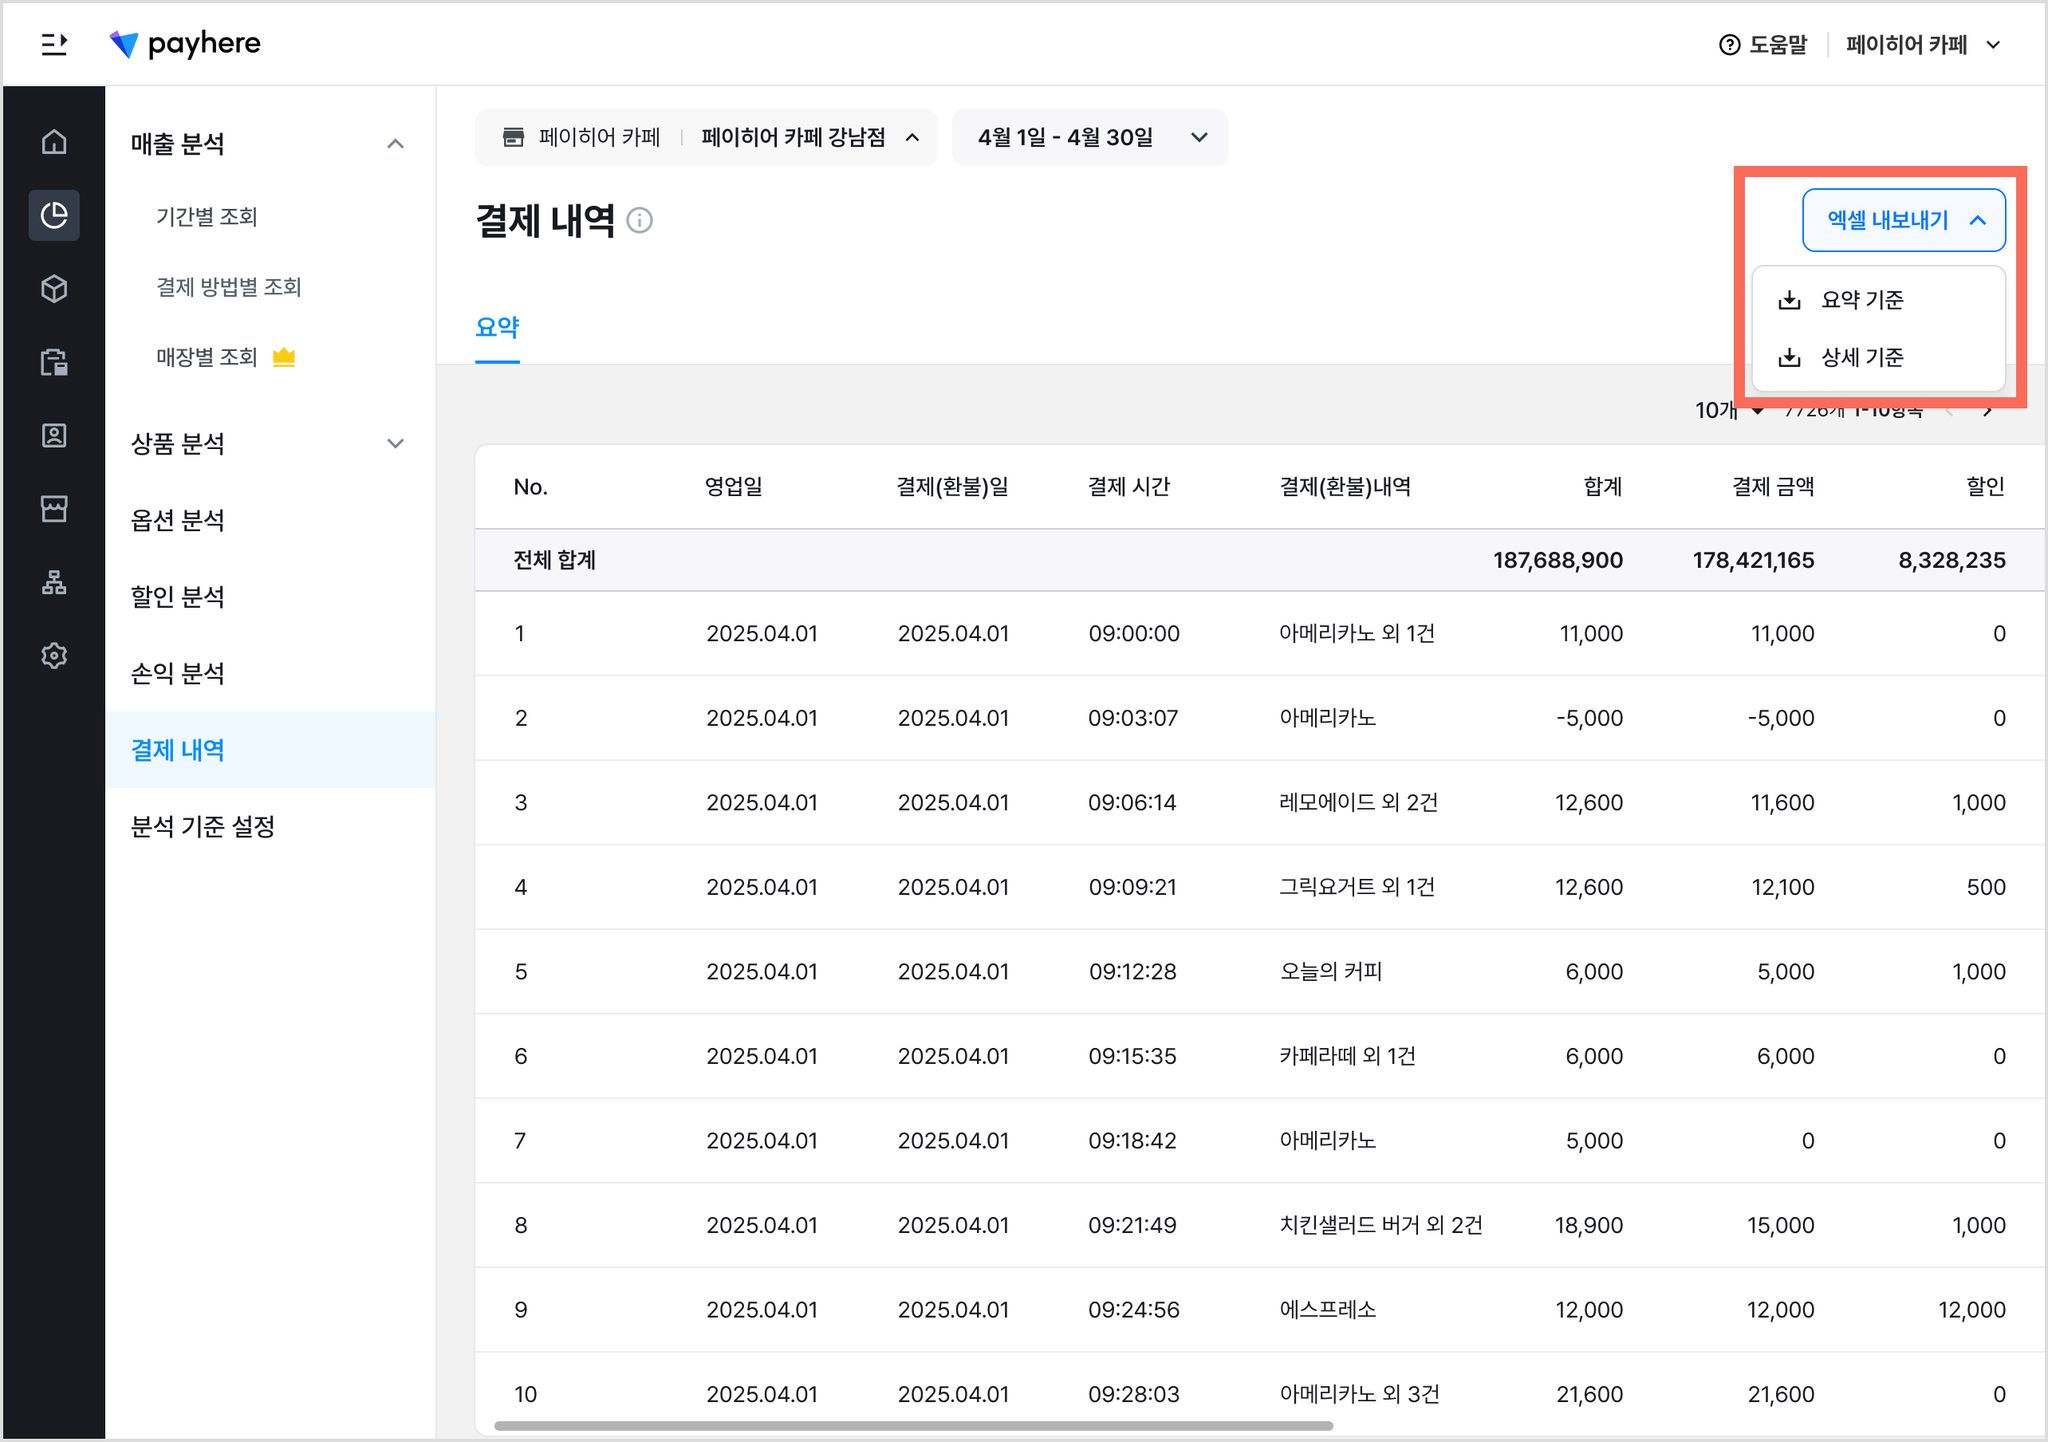Click the 결제(환불)내역 column header
Viewport: 2048px width, 1442px height.
coord(1345,487)
